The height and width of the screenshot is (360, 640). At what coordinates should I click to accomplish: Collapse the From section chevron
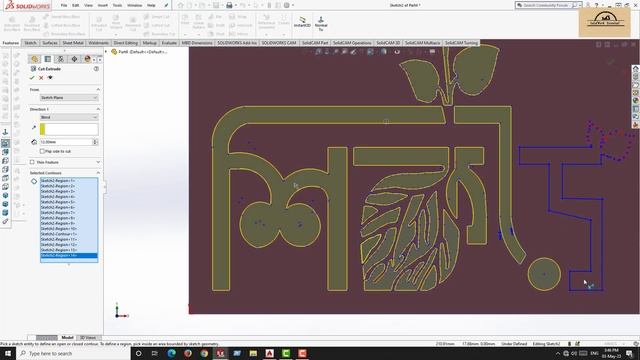tap(98, 89)
